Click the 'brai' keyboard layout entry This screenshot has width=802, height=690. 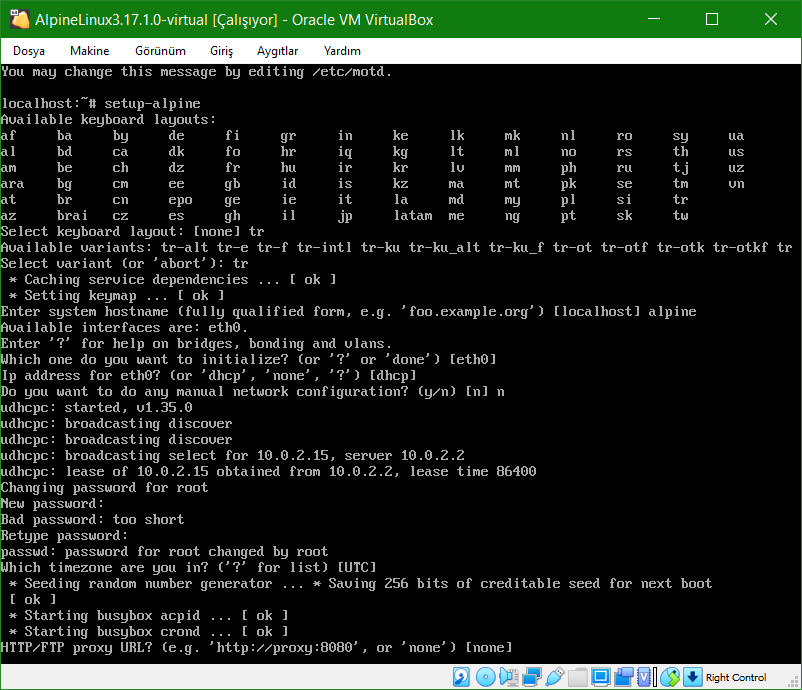72,216
